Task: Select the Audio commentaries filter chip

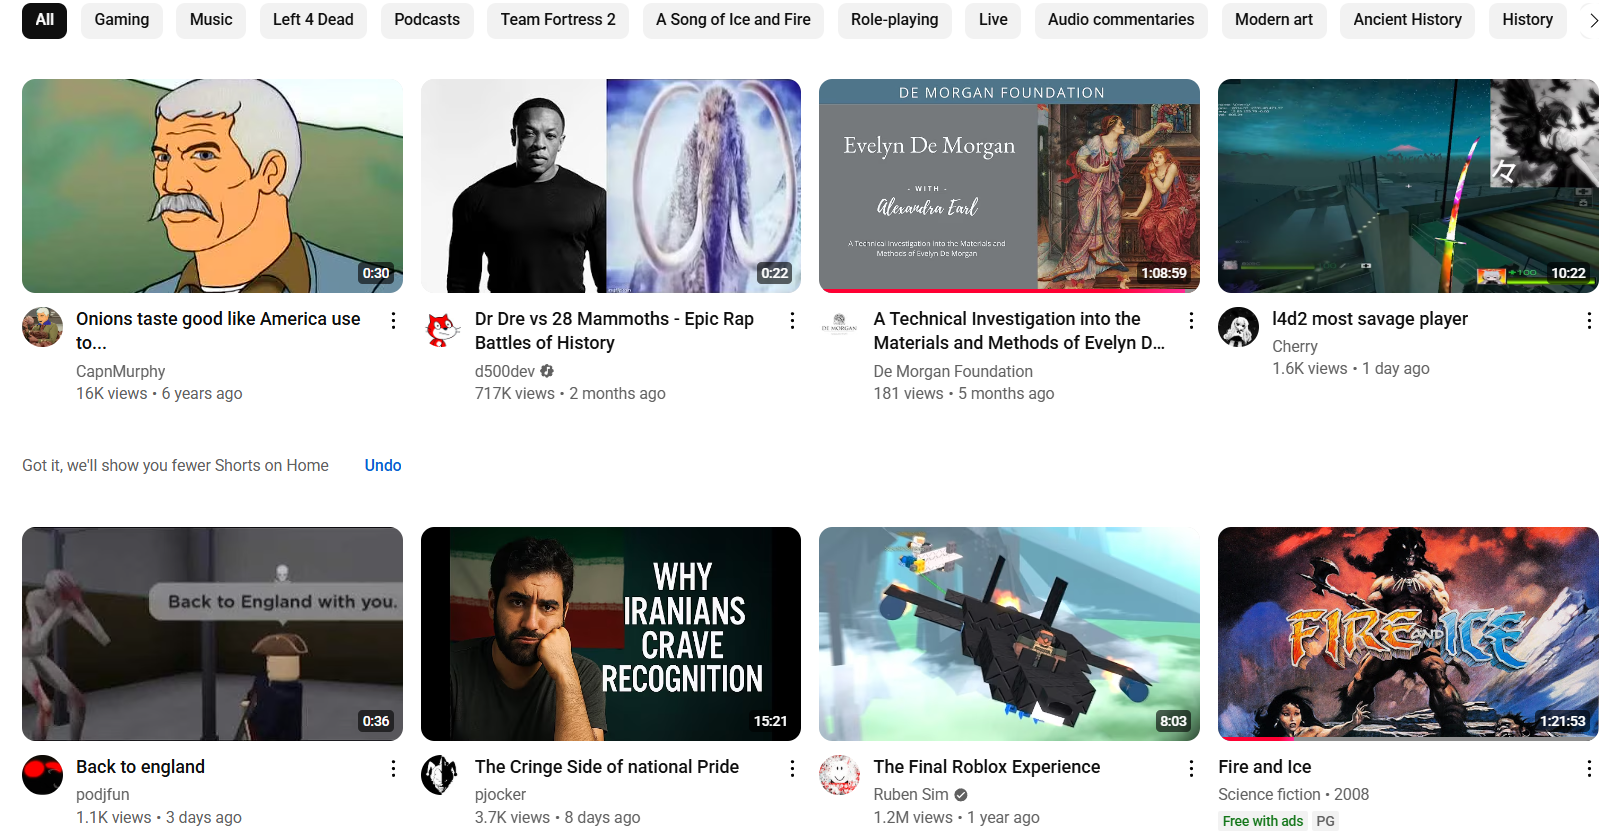Action: 1121,20
